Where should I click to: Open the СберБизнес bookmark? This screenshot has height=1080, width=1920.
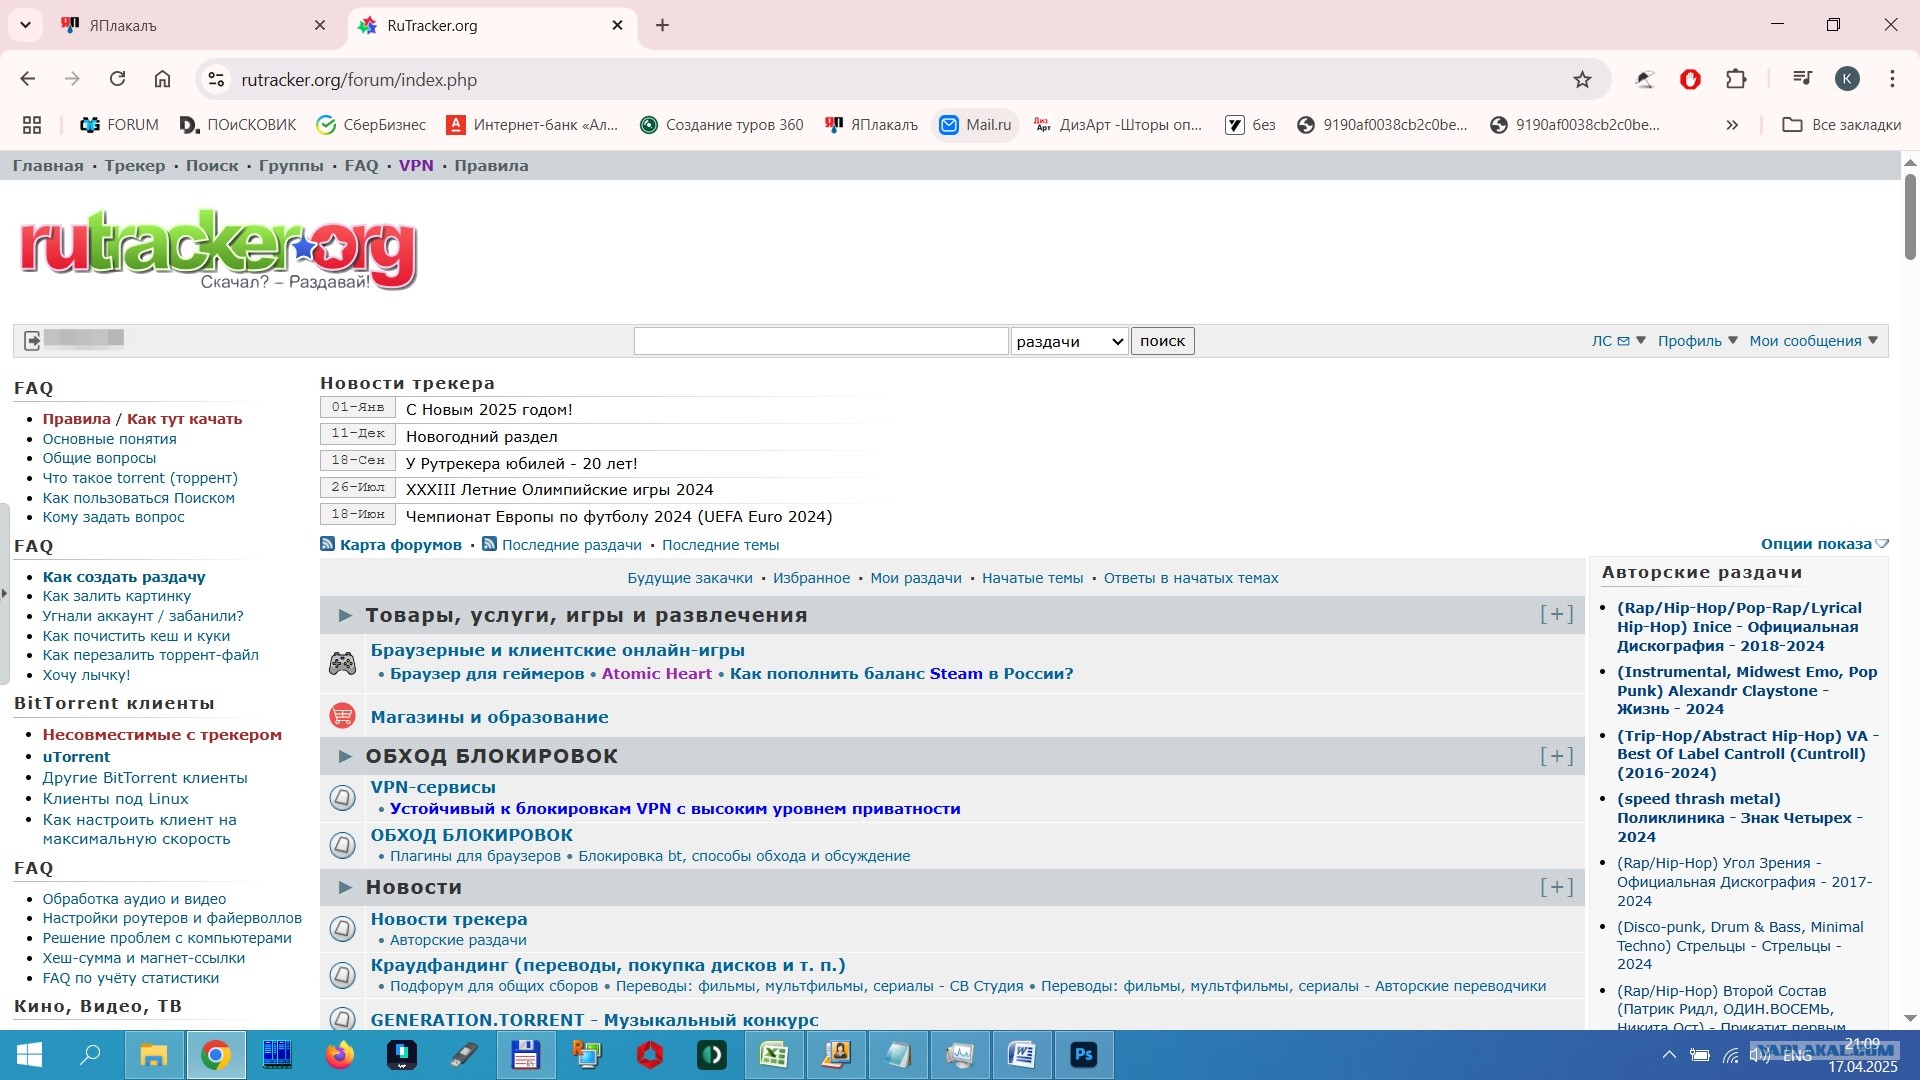point(371,125)
